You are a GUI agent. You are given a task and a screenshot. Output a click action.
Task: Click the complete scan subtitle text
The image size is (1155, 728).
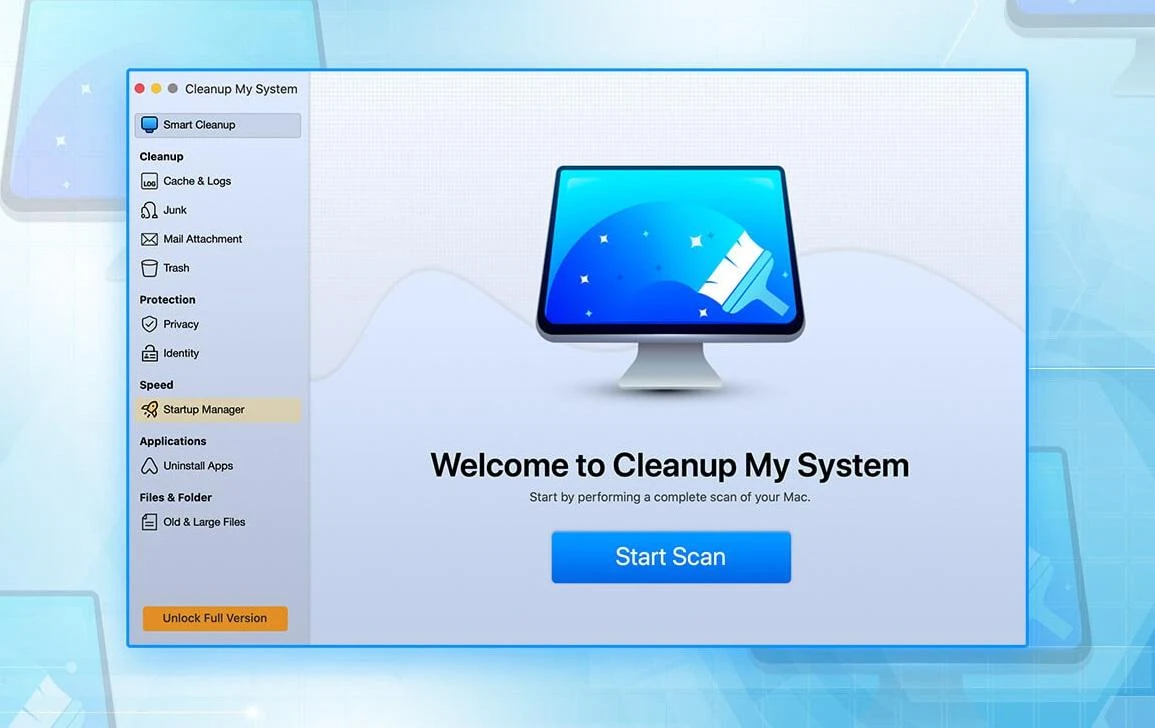[x=670, y=497]
